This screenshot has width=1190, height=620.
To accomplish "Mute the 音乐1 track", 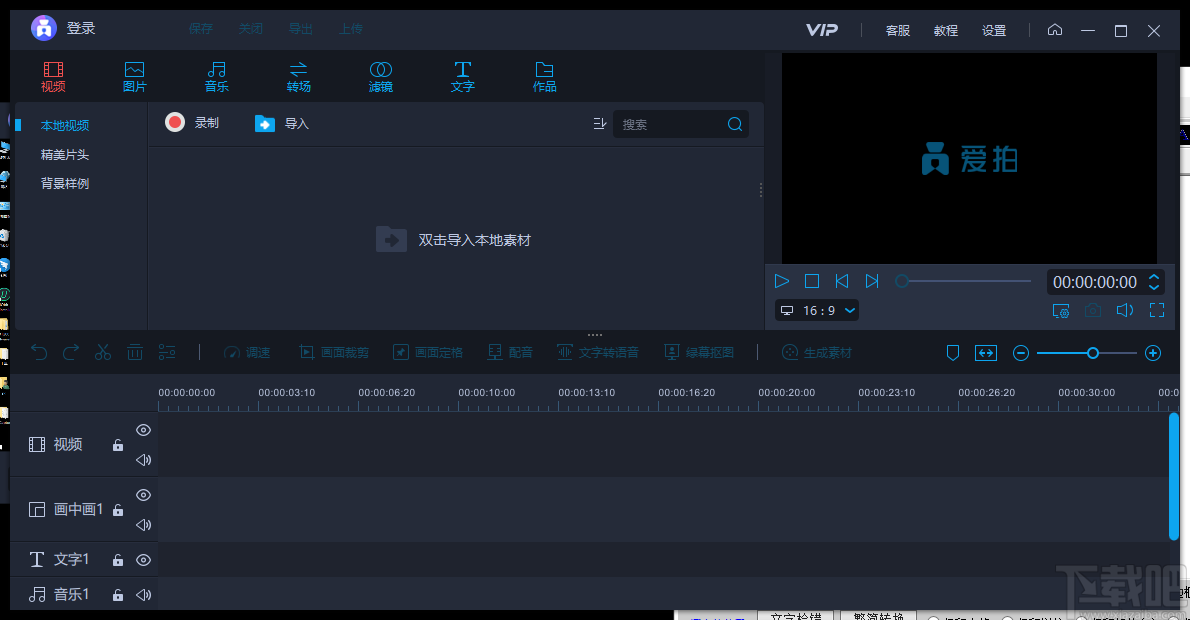I will click(143, 594).
